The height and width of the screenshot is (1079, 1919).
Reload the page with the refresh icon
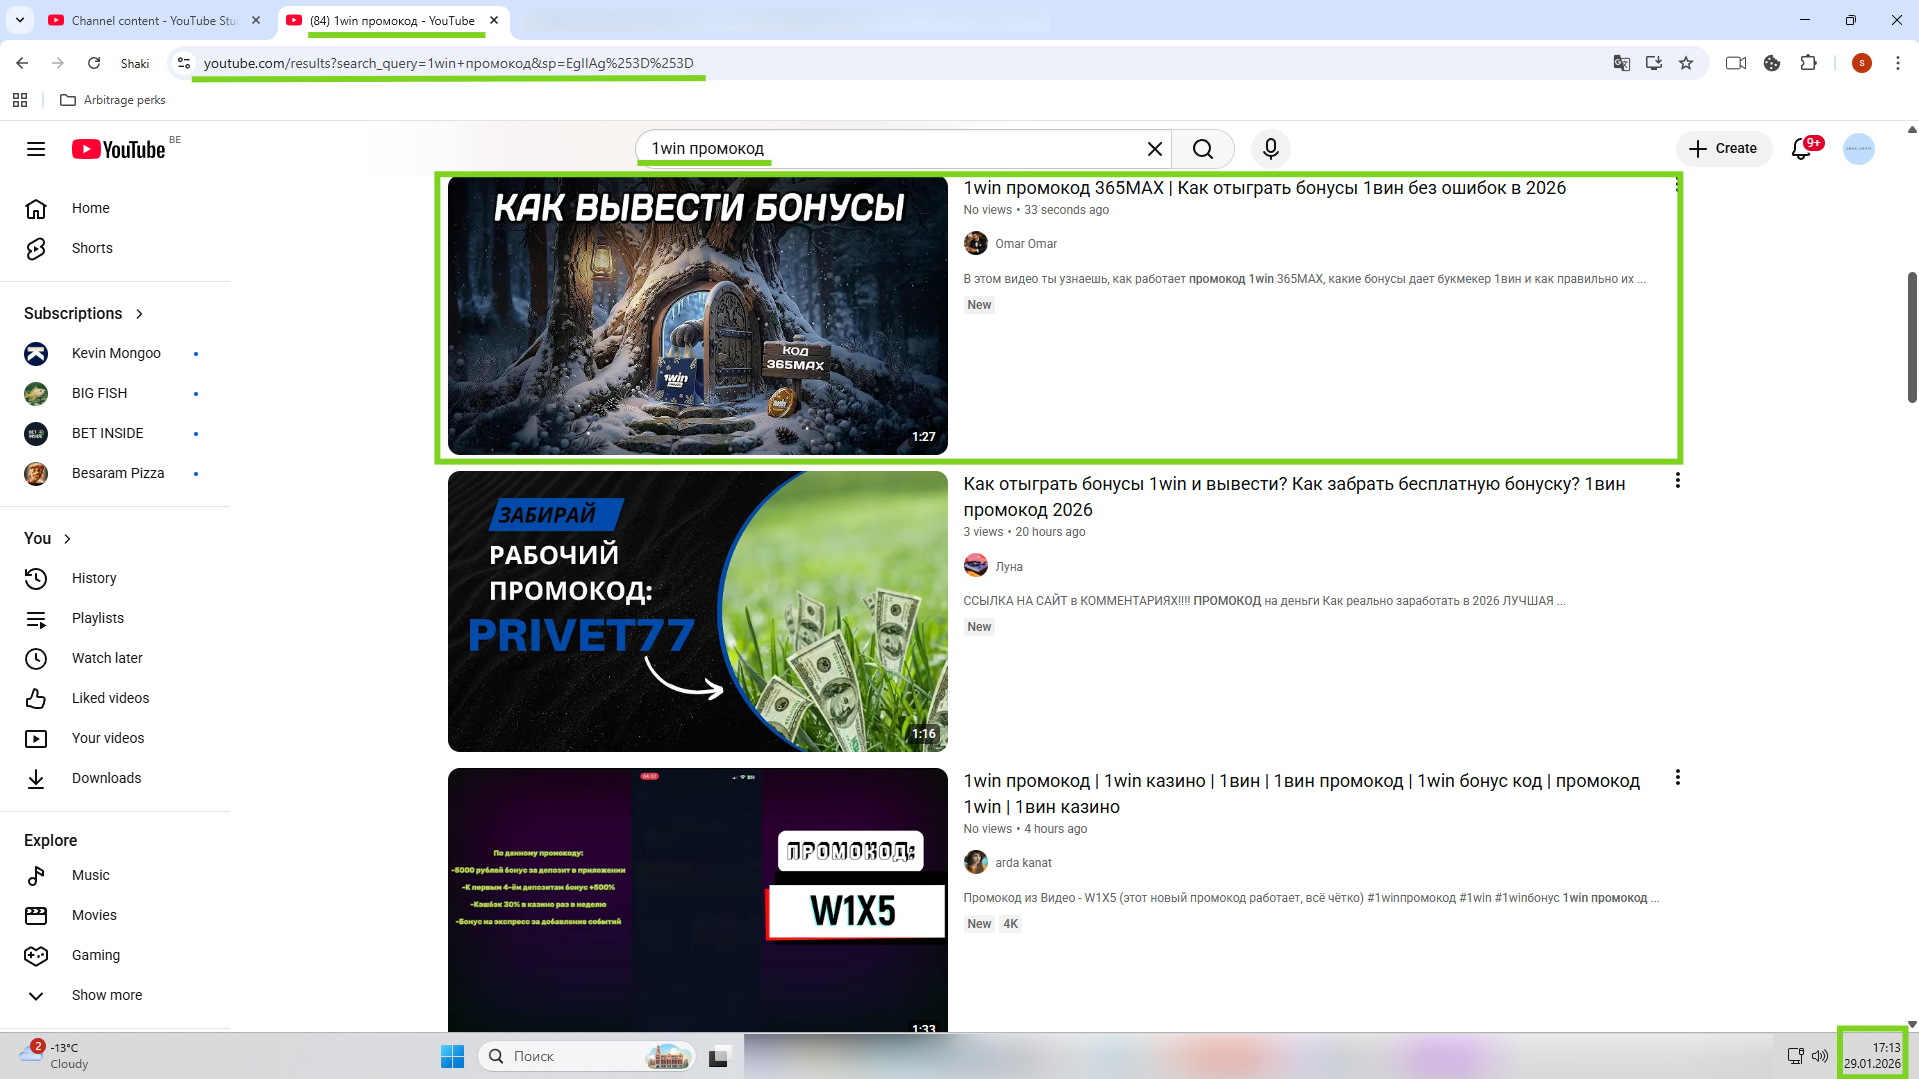click(94, 63)
